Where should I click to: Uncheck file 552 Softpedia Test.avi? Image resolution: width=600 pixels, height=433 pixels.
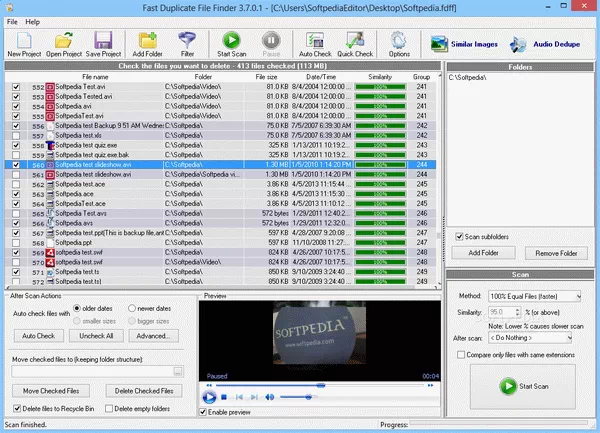(x=16, y=87)
